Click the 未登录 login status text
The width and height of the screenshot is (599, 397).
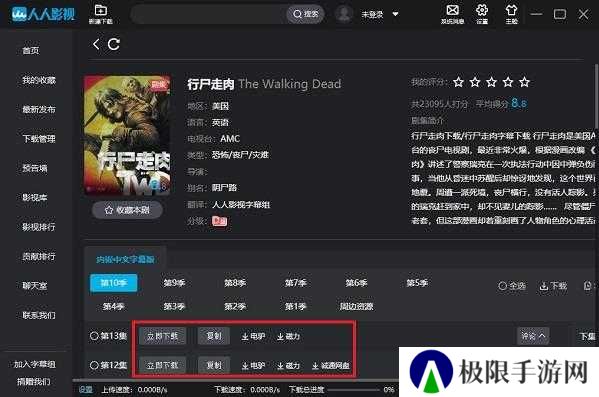click(372, 15)
